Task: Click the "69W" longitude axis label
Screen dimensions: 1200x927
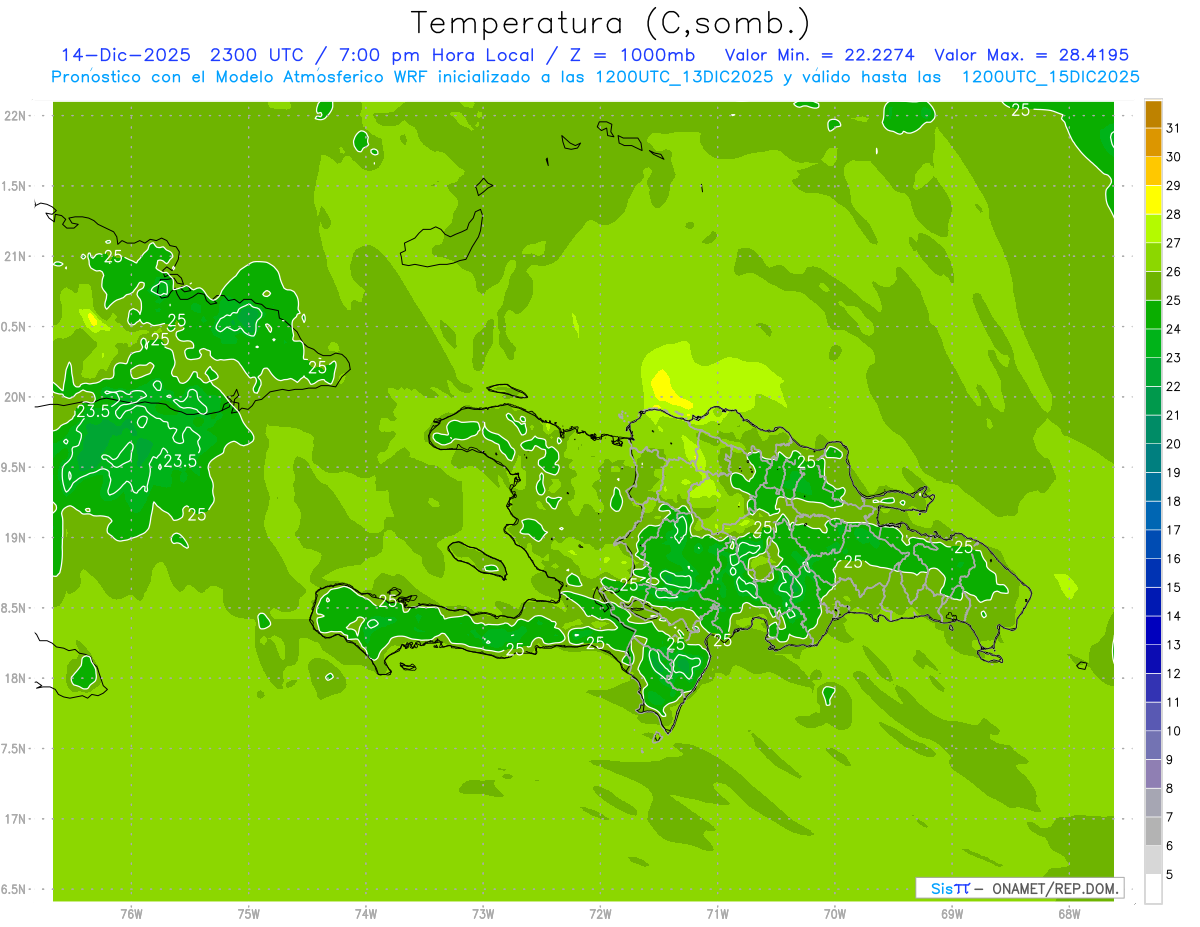Action: point(952,914)
